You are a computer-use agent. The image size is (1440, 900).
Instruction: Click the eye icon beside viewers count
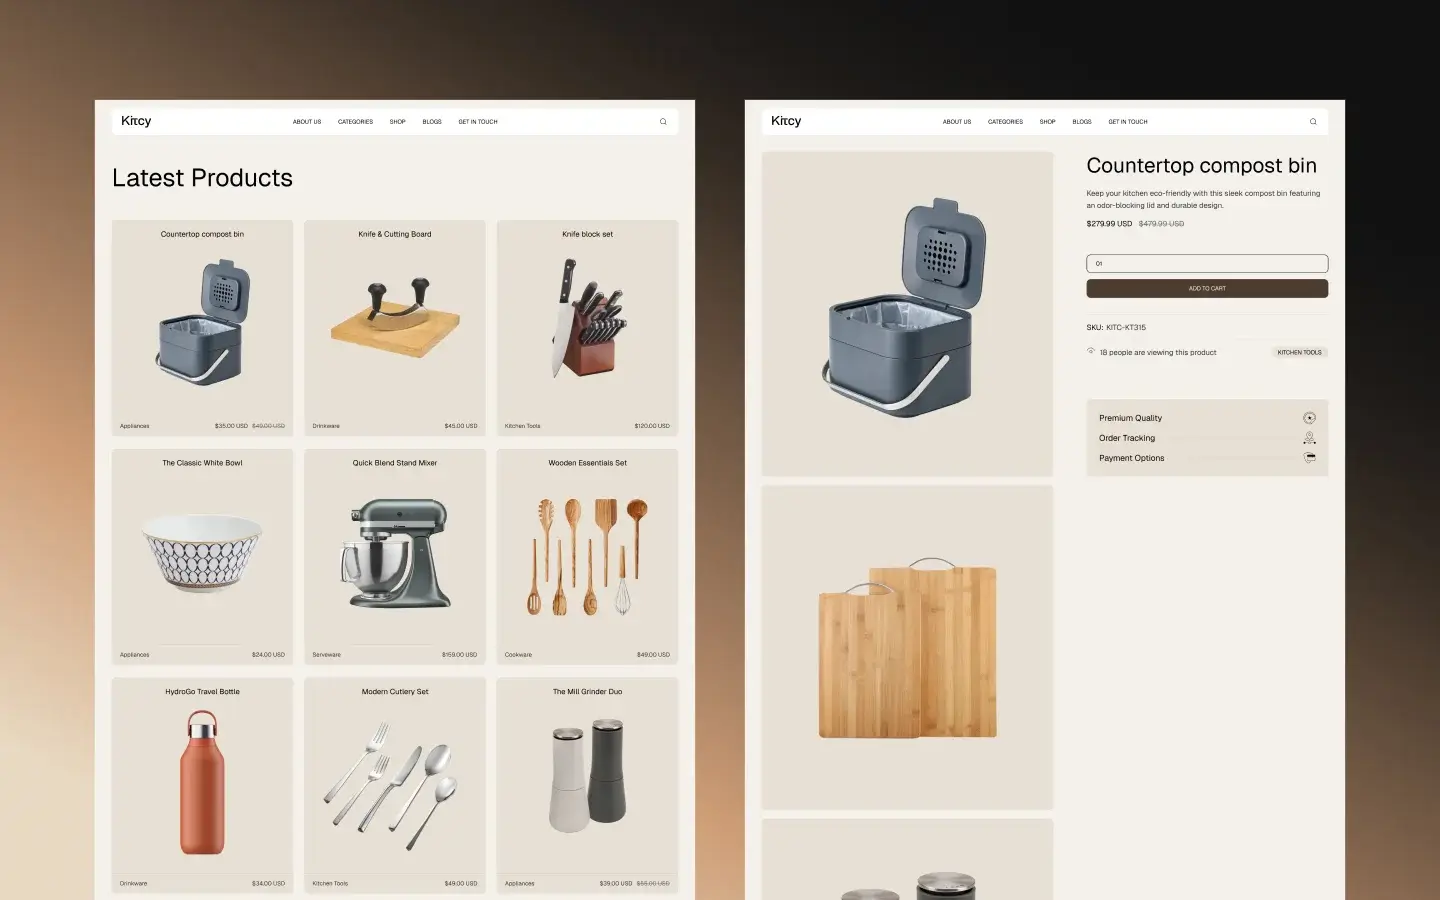click(x=1091, y=351)
